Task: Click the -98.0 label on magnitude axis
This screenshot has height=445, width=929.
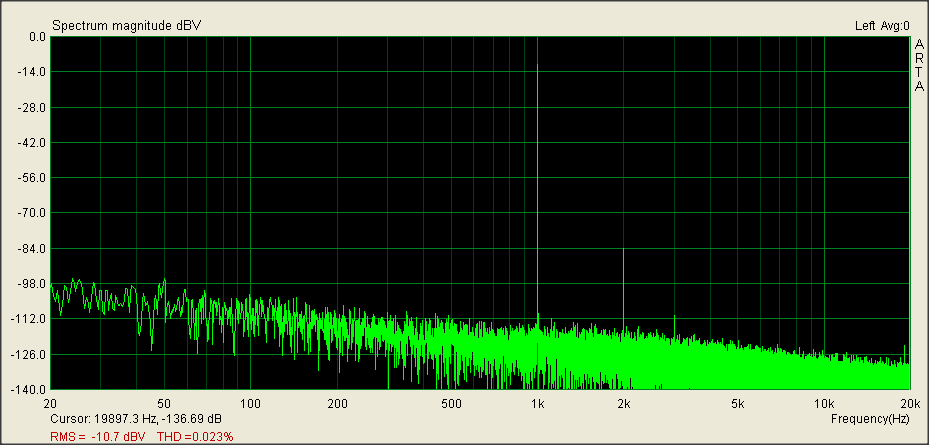Action: (x=34, y=284)
